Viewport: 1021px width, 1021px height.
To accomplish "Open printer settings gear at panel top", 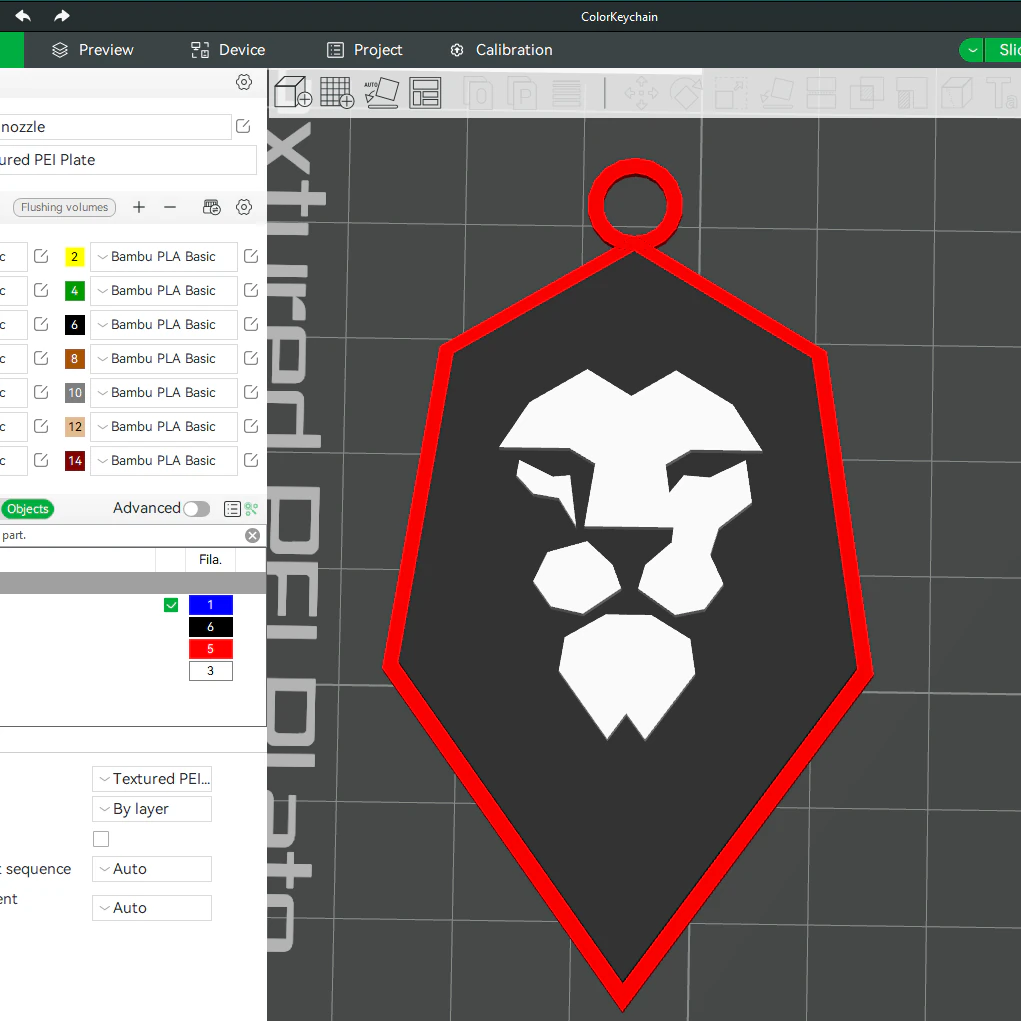I will [x=244, y=82].
